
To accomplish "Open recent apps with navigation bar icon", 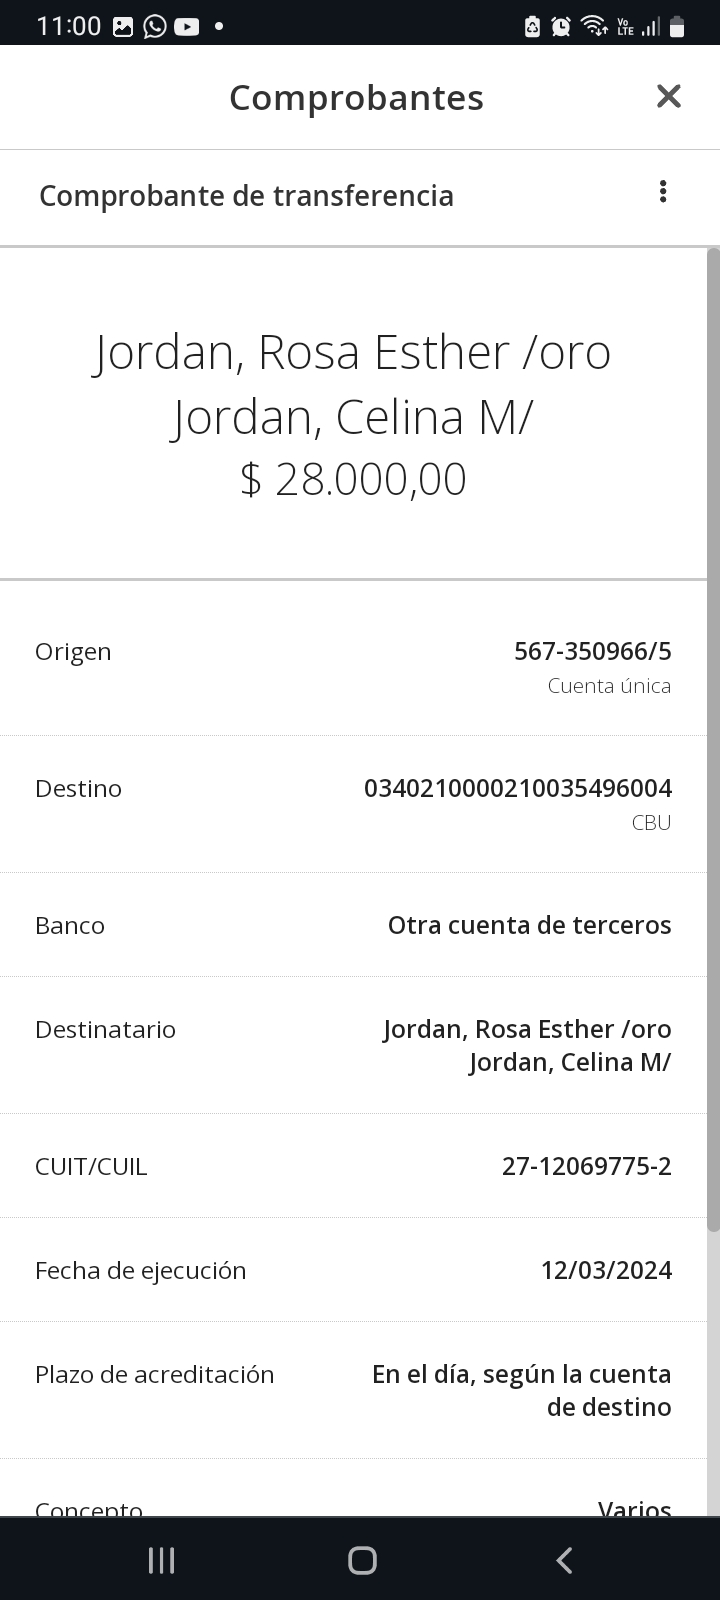I will pos(161,1560).
